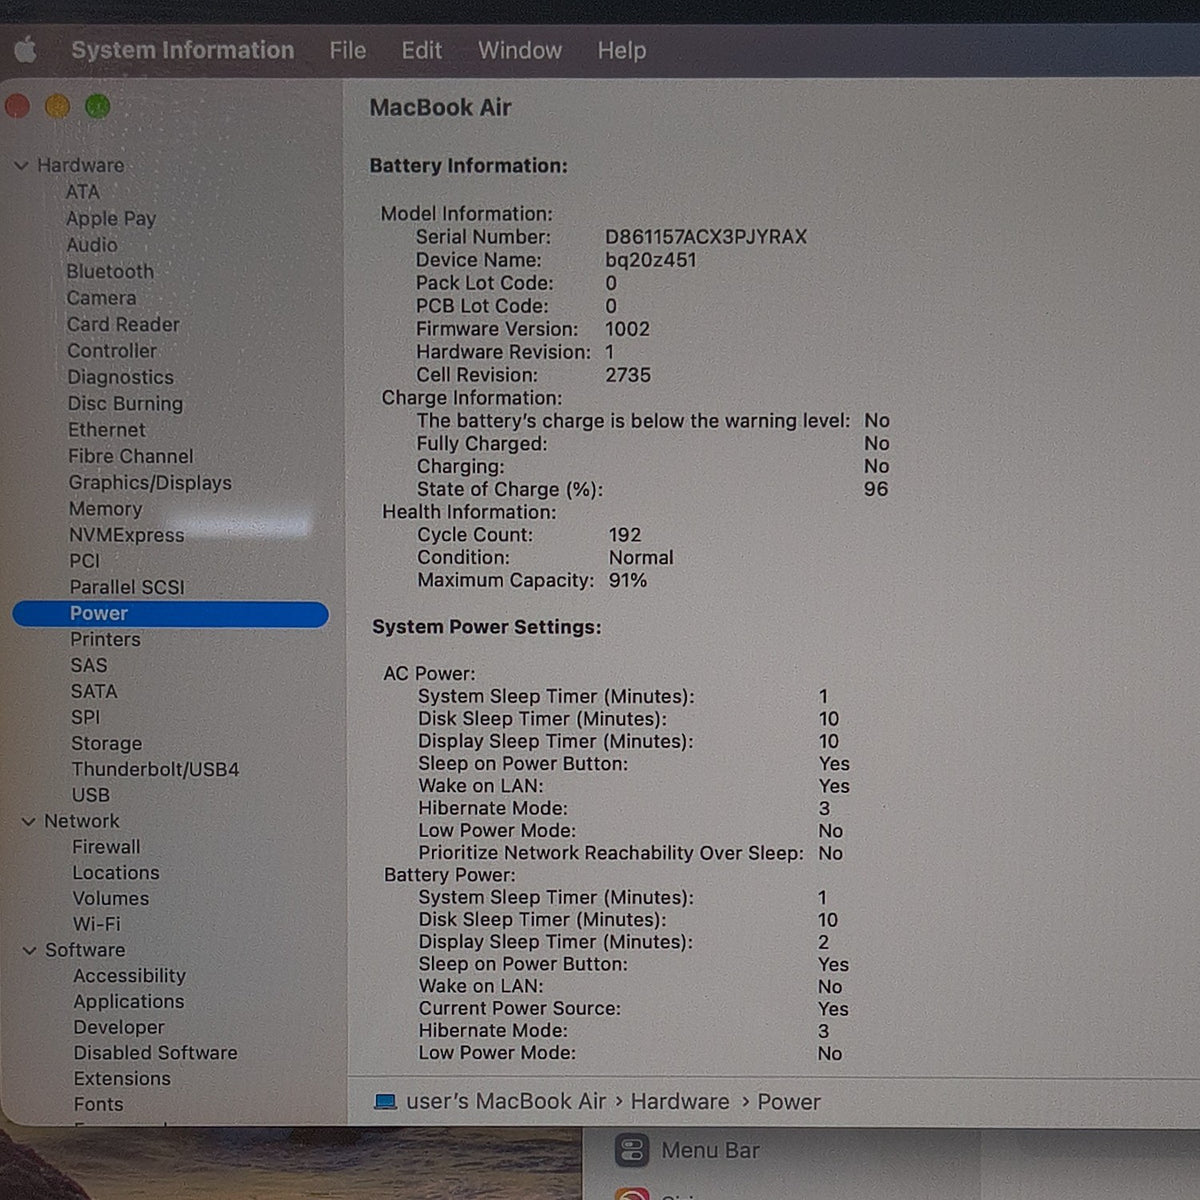Click Hardware in the path bar
The image size is (1200, 1200).
coord(680,1102)
